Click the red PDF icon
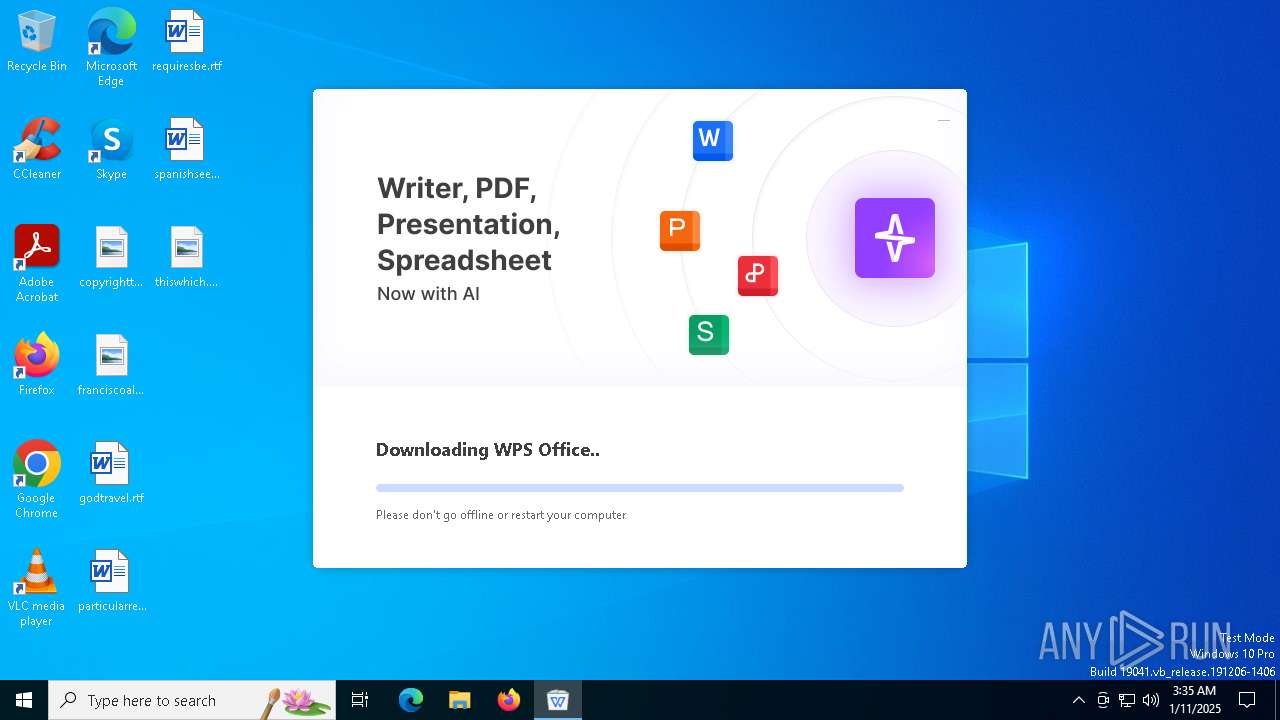1280x720 pixels. [758, 276]
